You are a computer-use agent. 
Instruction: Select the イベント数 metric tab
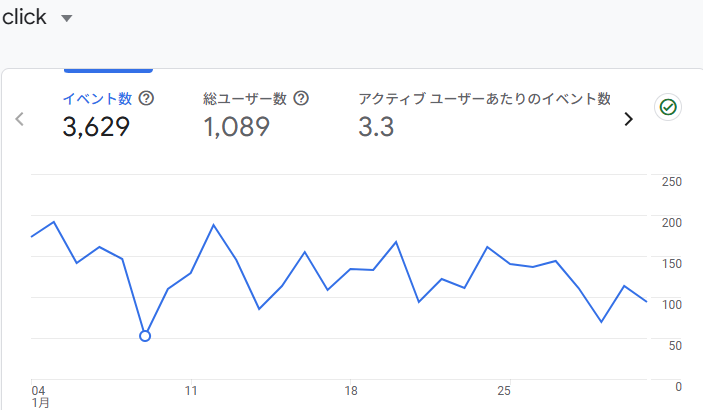97,98
